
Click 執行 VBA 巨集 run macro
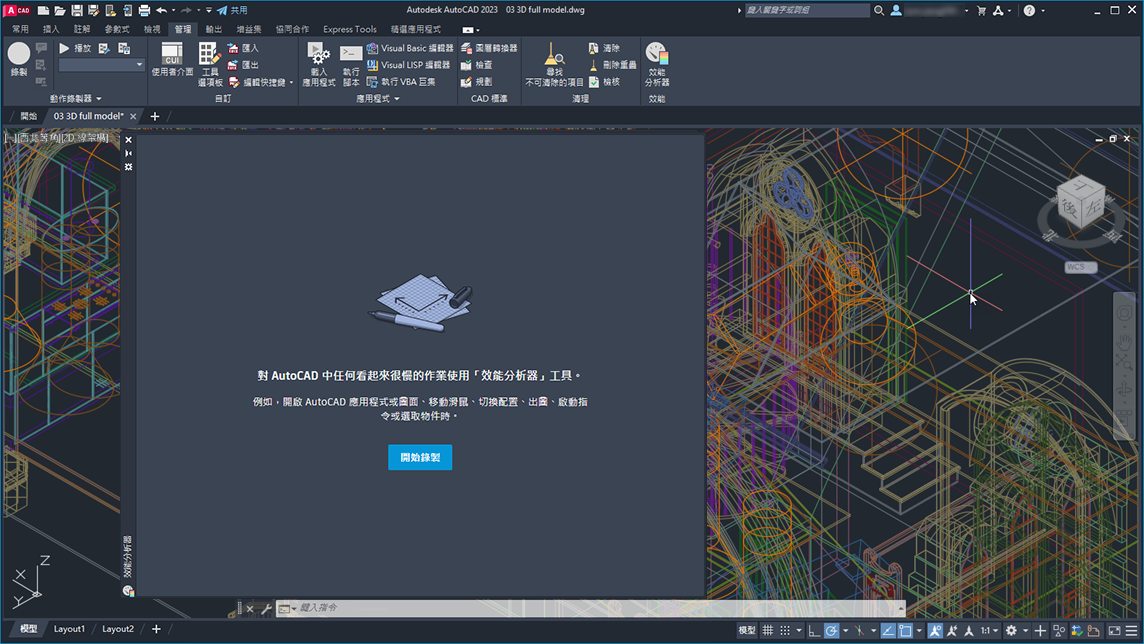(x=401, y=82)
